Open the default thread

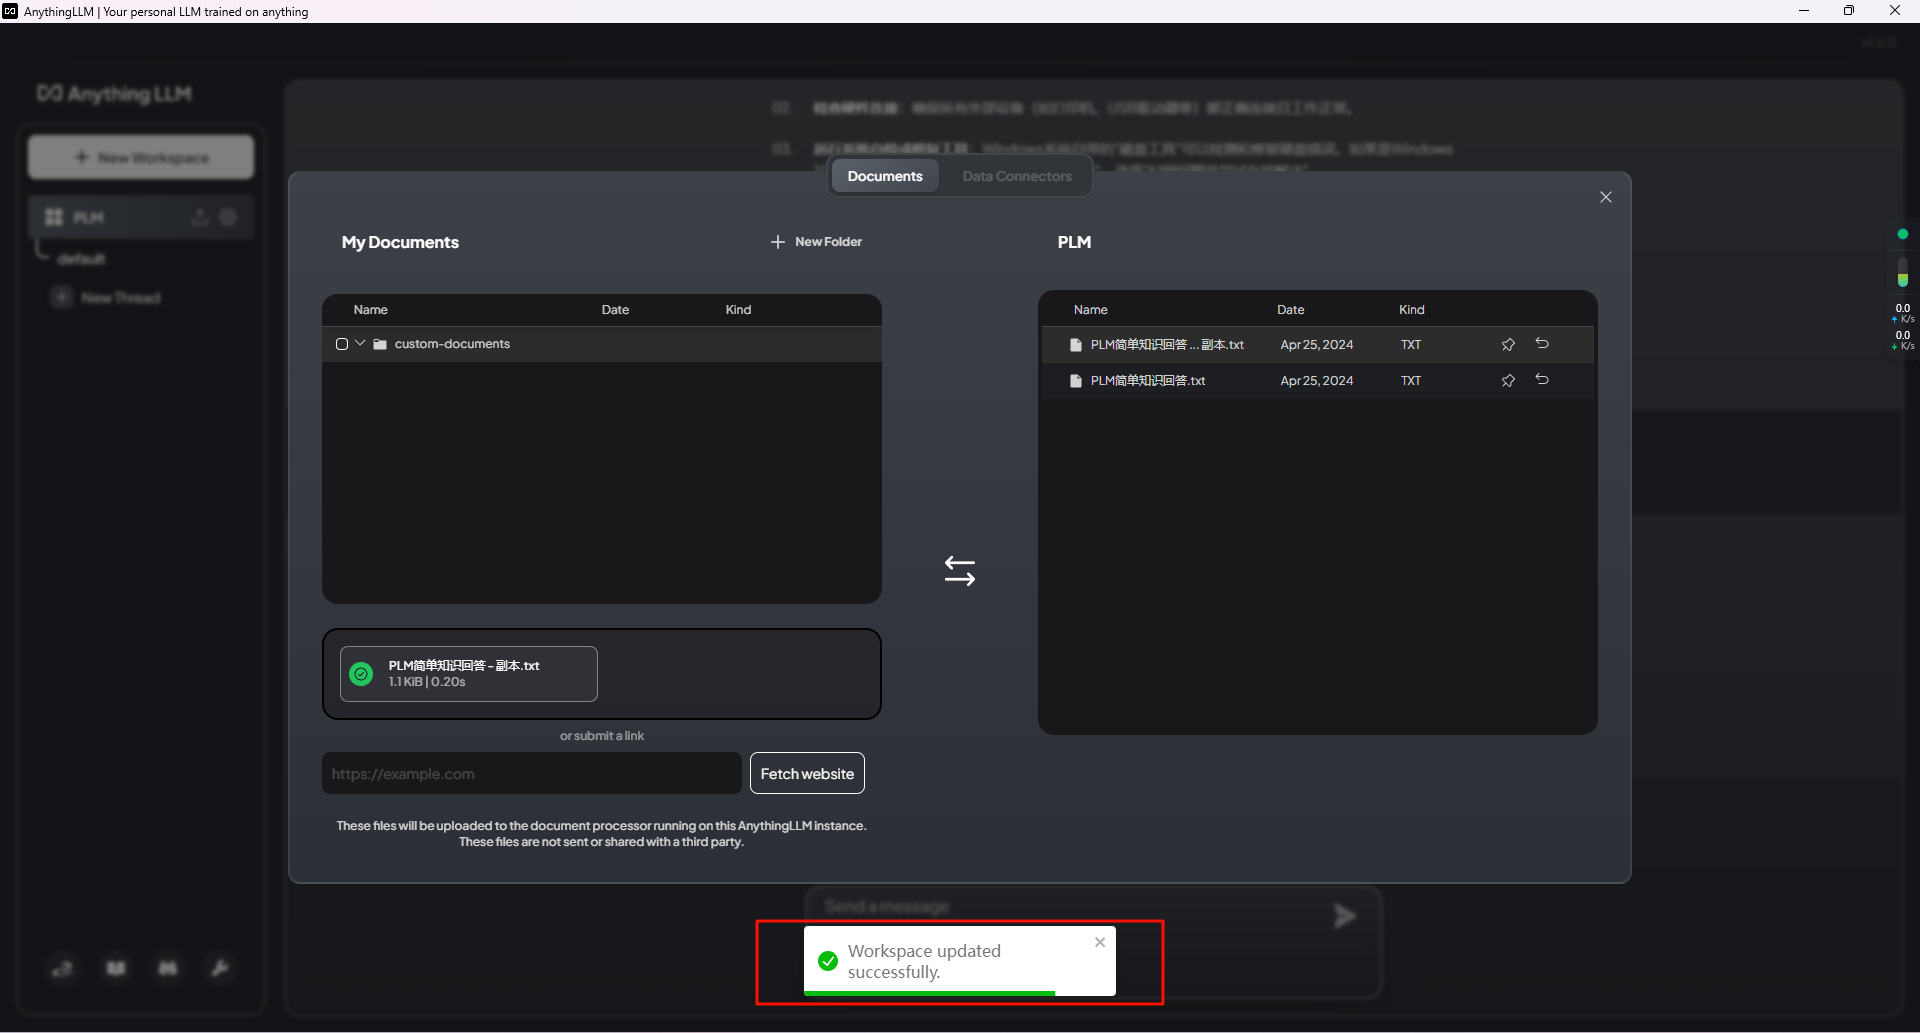coord(81,259)
